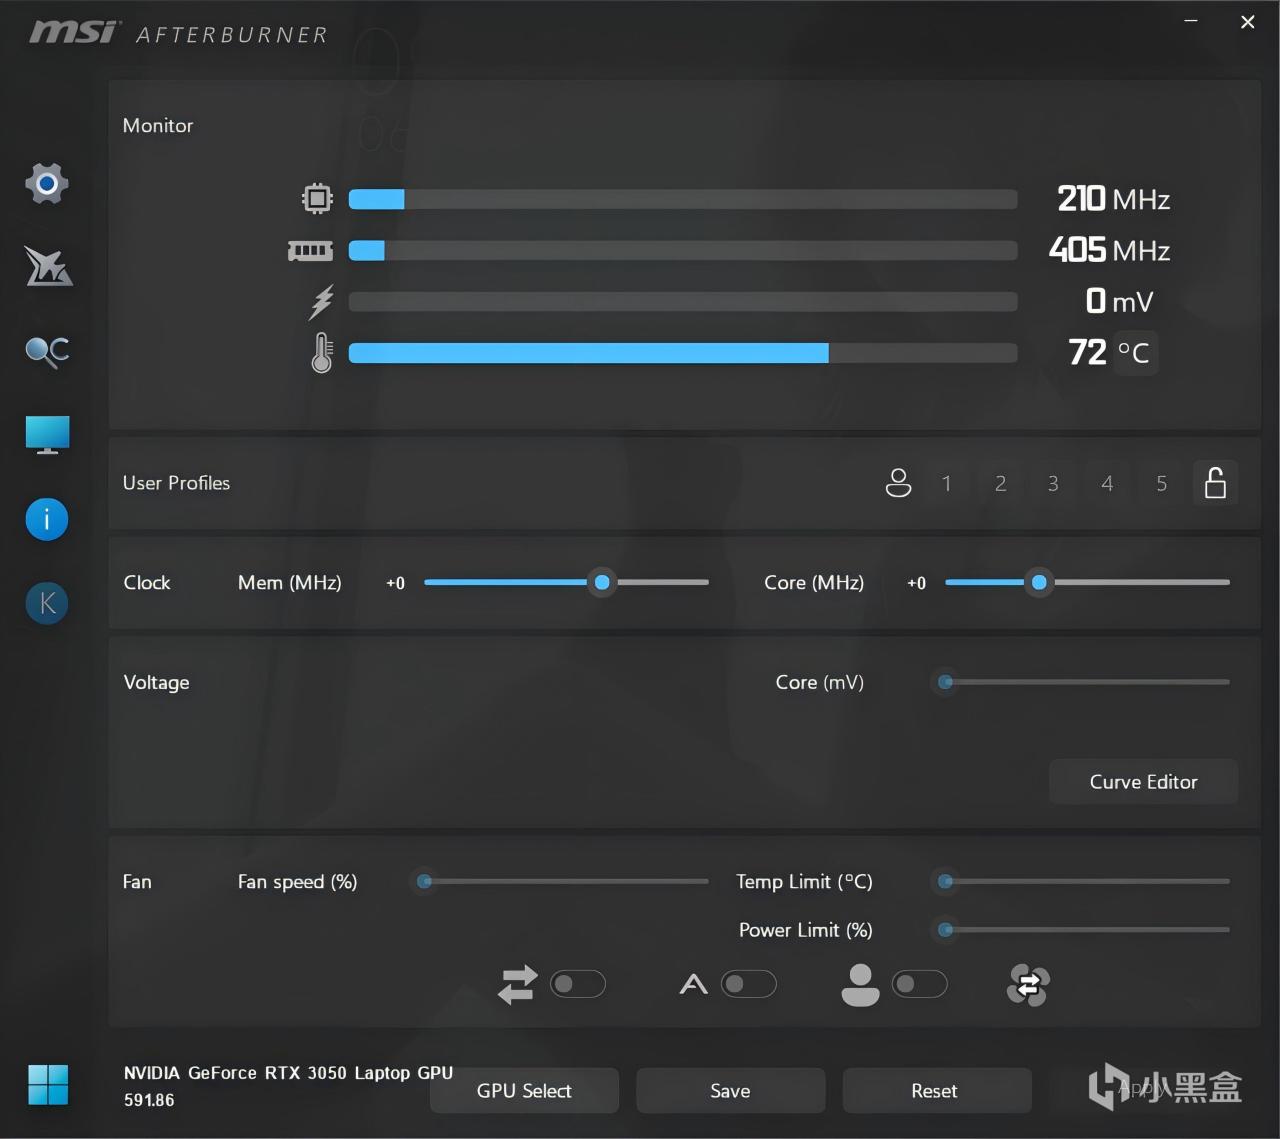Click the GPU chip icon in Monitor

coord(317,199)
